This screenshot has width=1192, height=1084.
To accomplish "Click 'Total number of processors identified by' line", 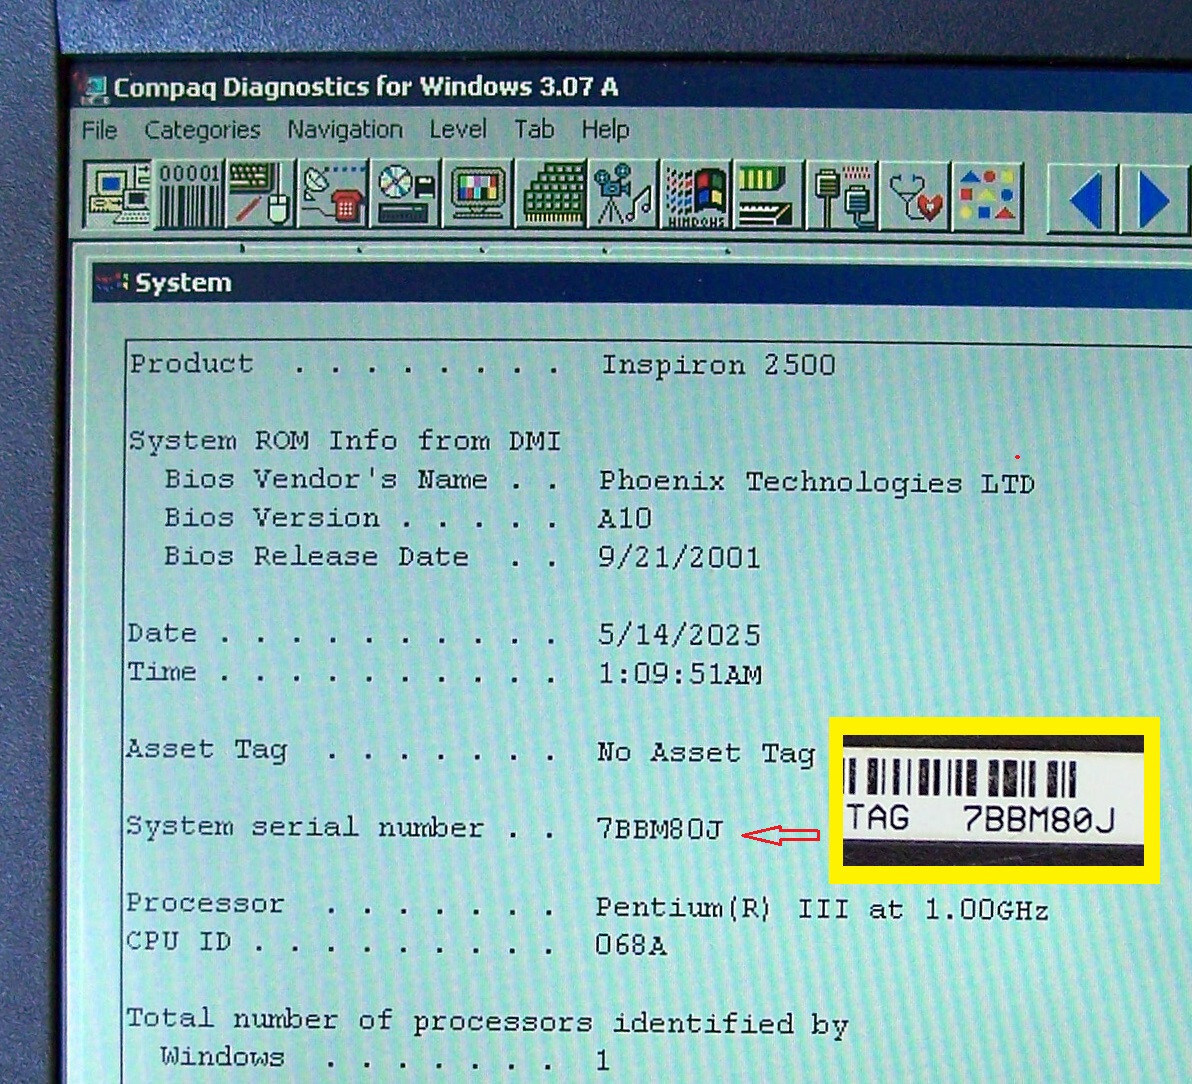I will click(x=487, y=1022).
